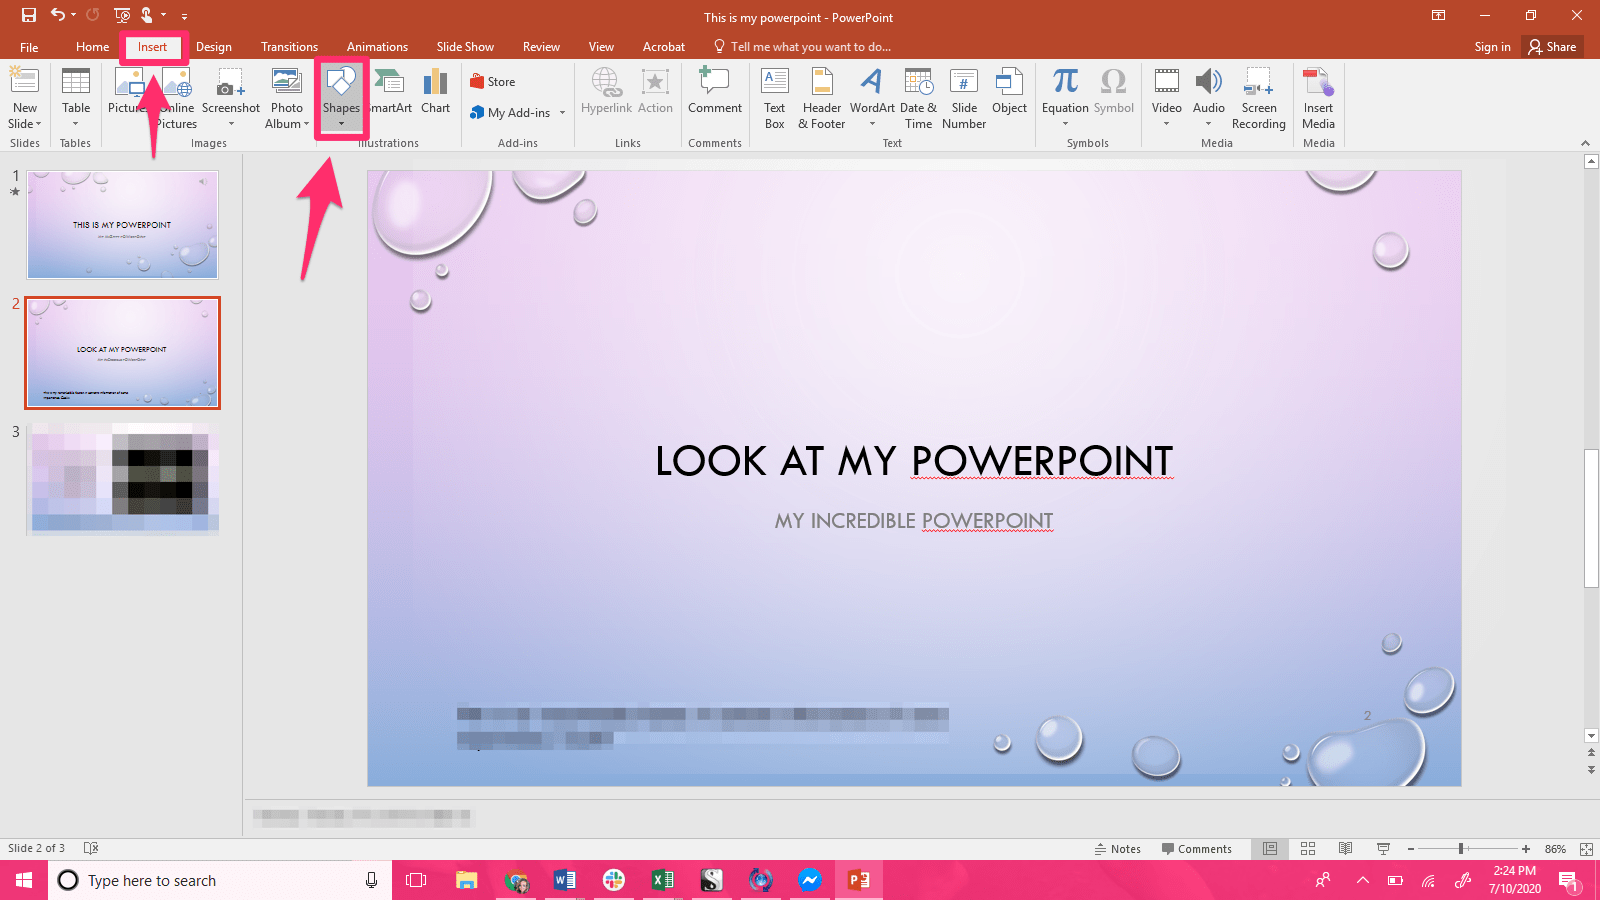
Task: Open the Transitions tab
Action: point(289,47)
